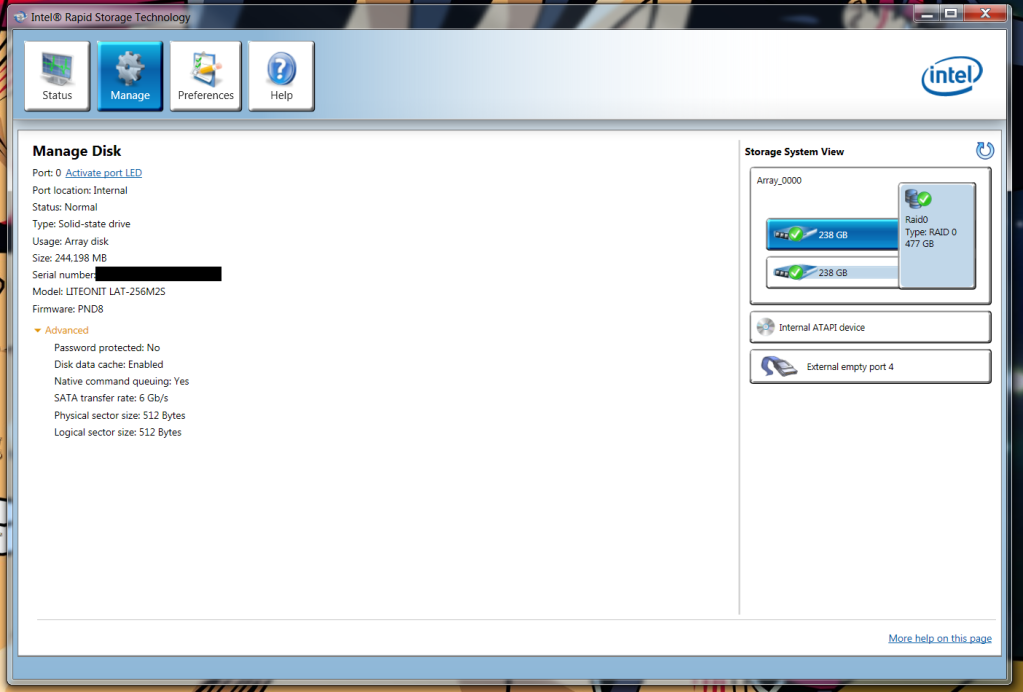
Task: Click the text 'Logical sector size: 512 Bytes'
Action: click(x=117, y=432)
